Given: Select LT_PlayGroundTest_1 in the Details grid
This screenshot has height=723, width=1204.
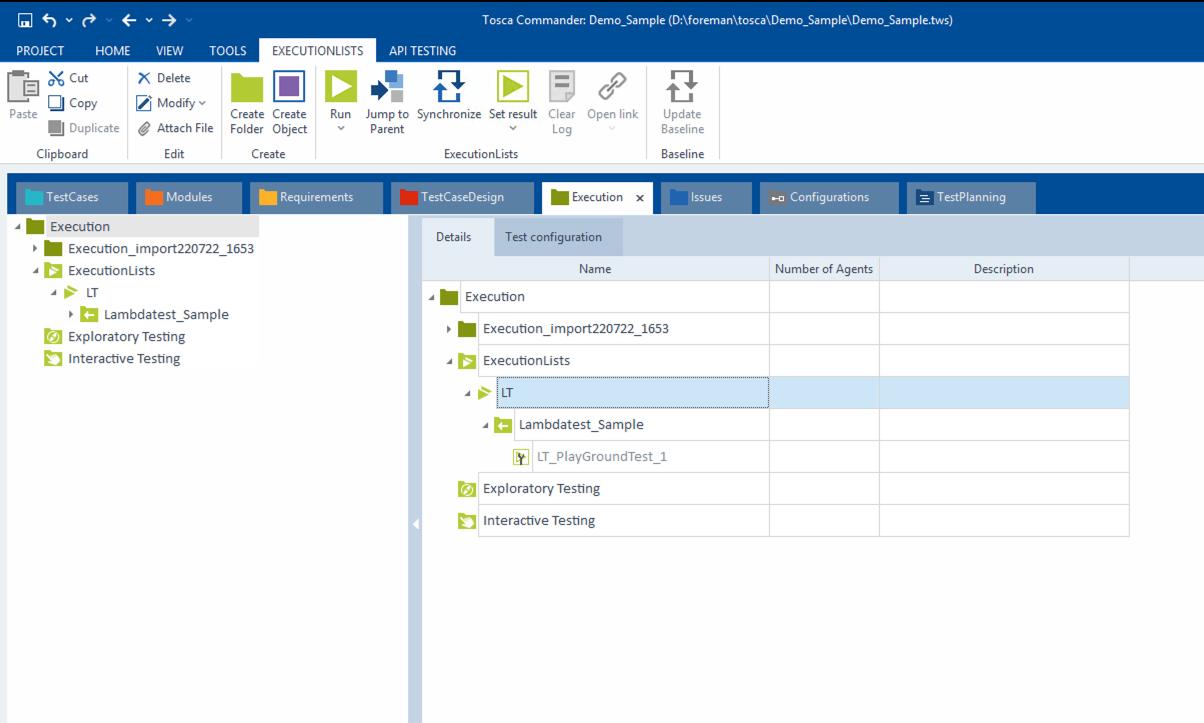Looking at the screenshot, I should pos(601,457).
